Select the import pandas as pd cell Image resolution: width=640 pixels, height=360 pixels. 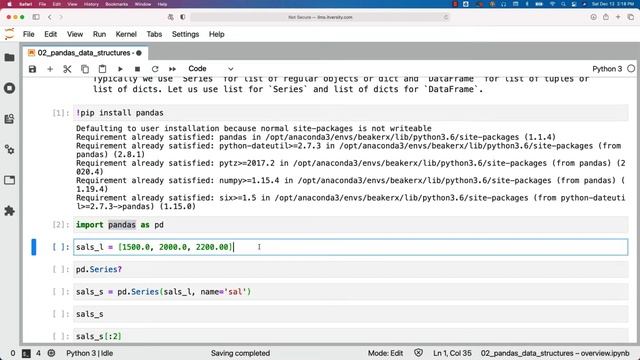pos(350,224)
